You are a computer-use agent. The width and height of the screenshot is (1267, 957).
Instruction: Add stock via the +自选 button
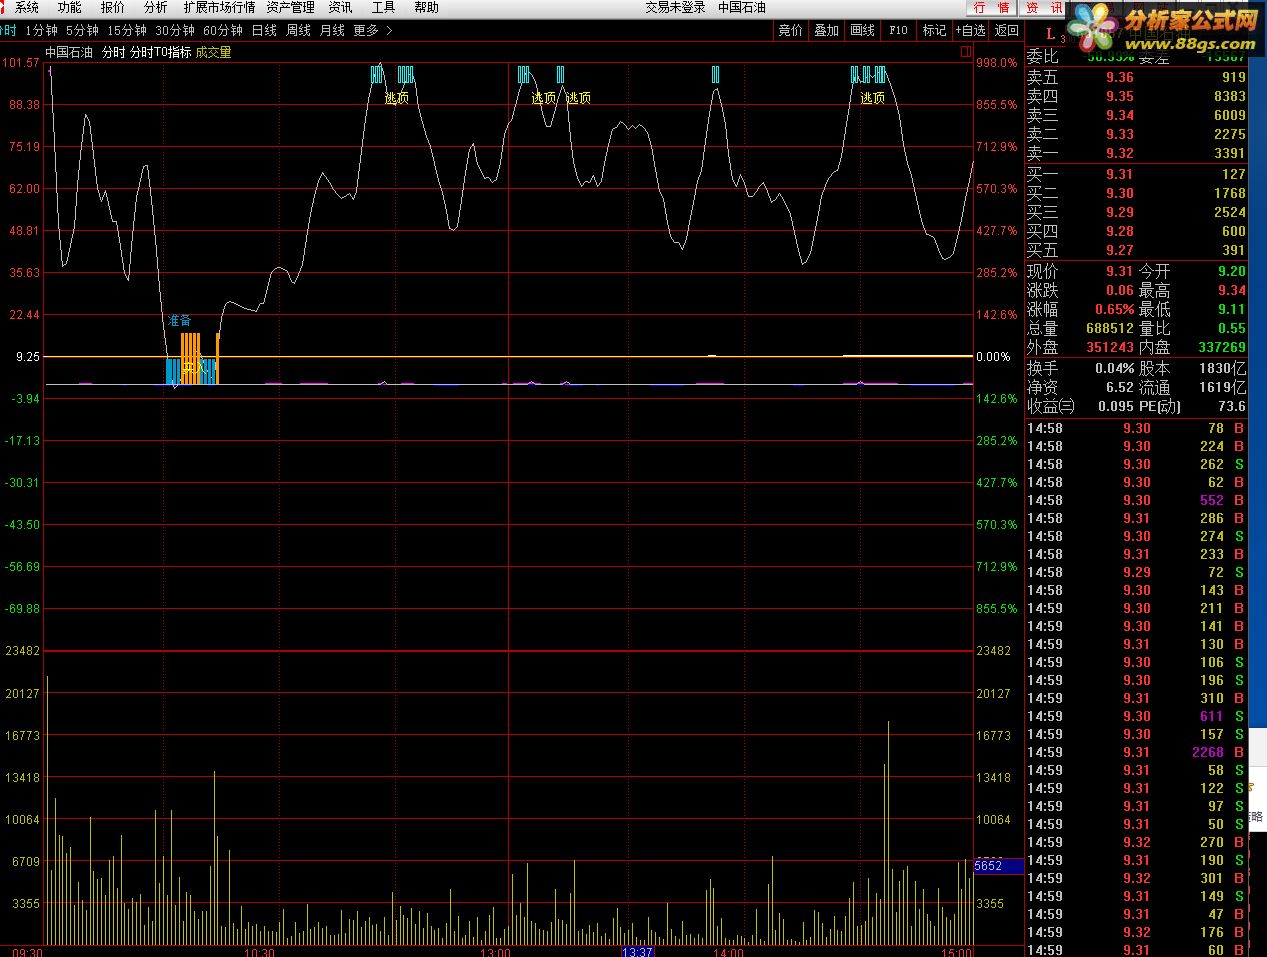(970, 31)
